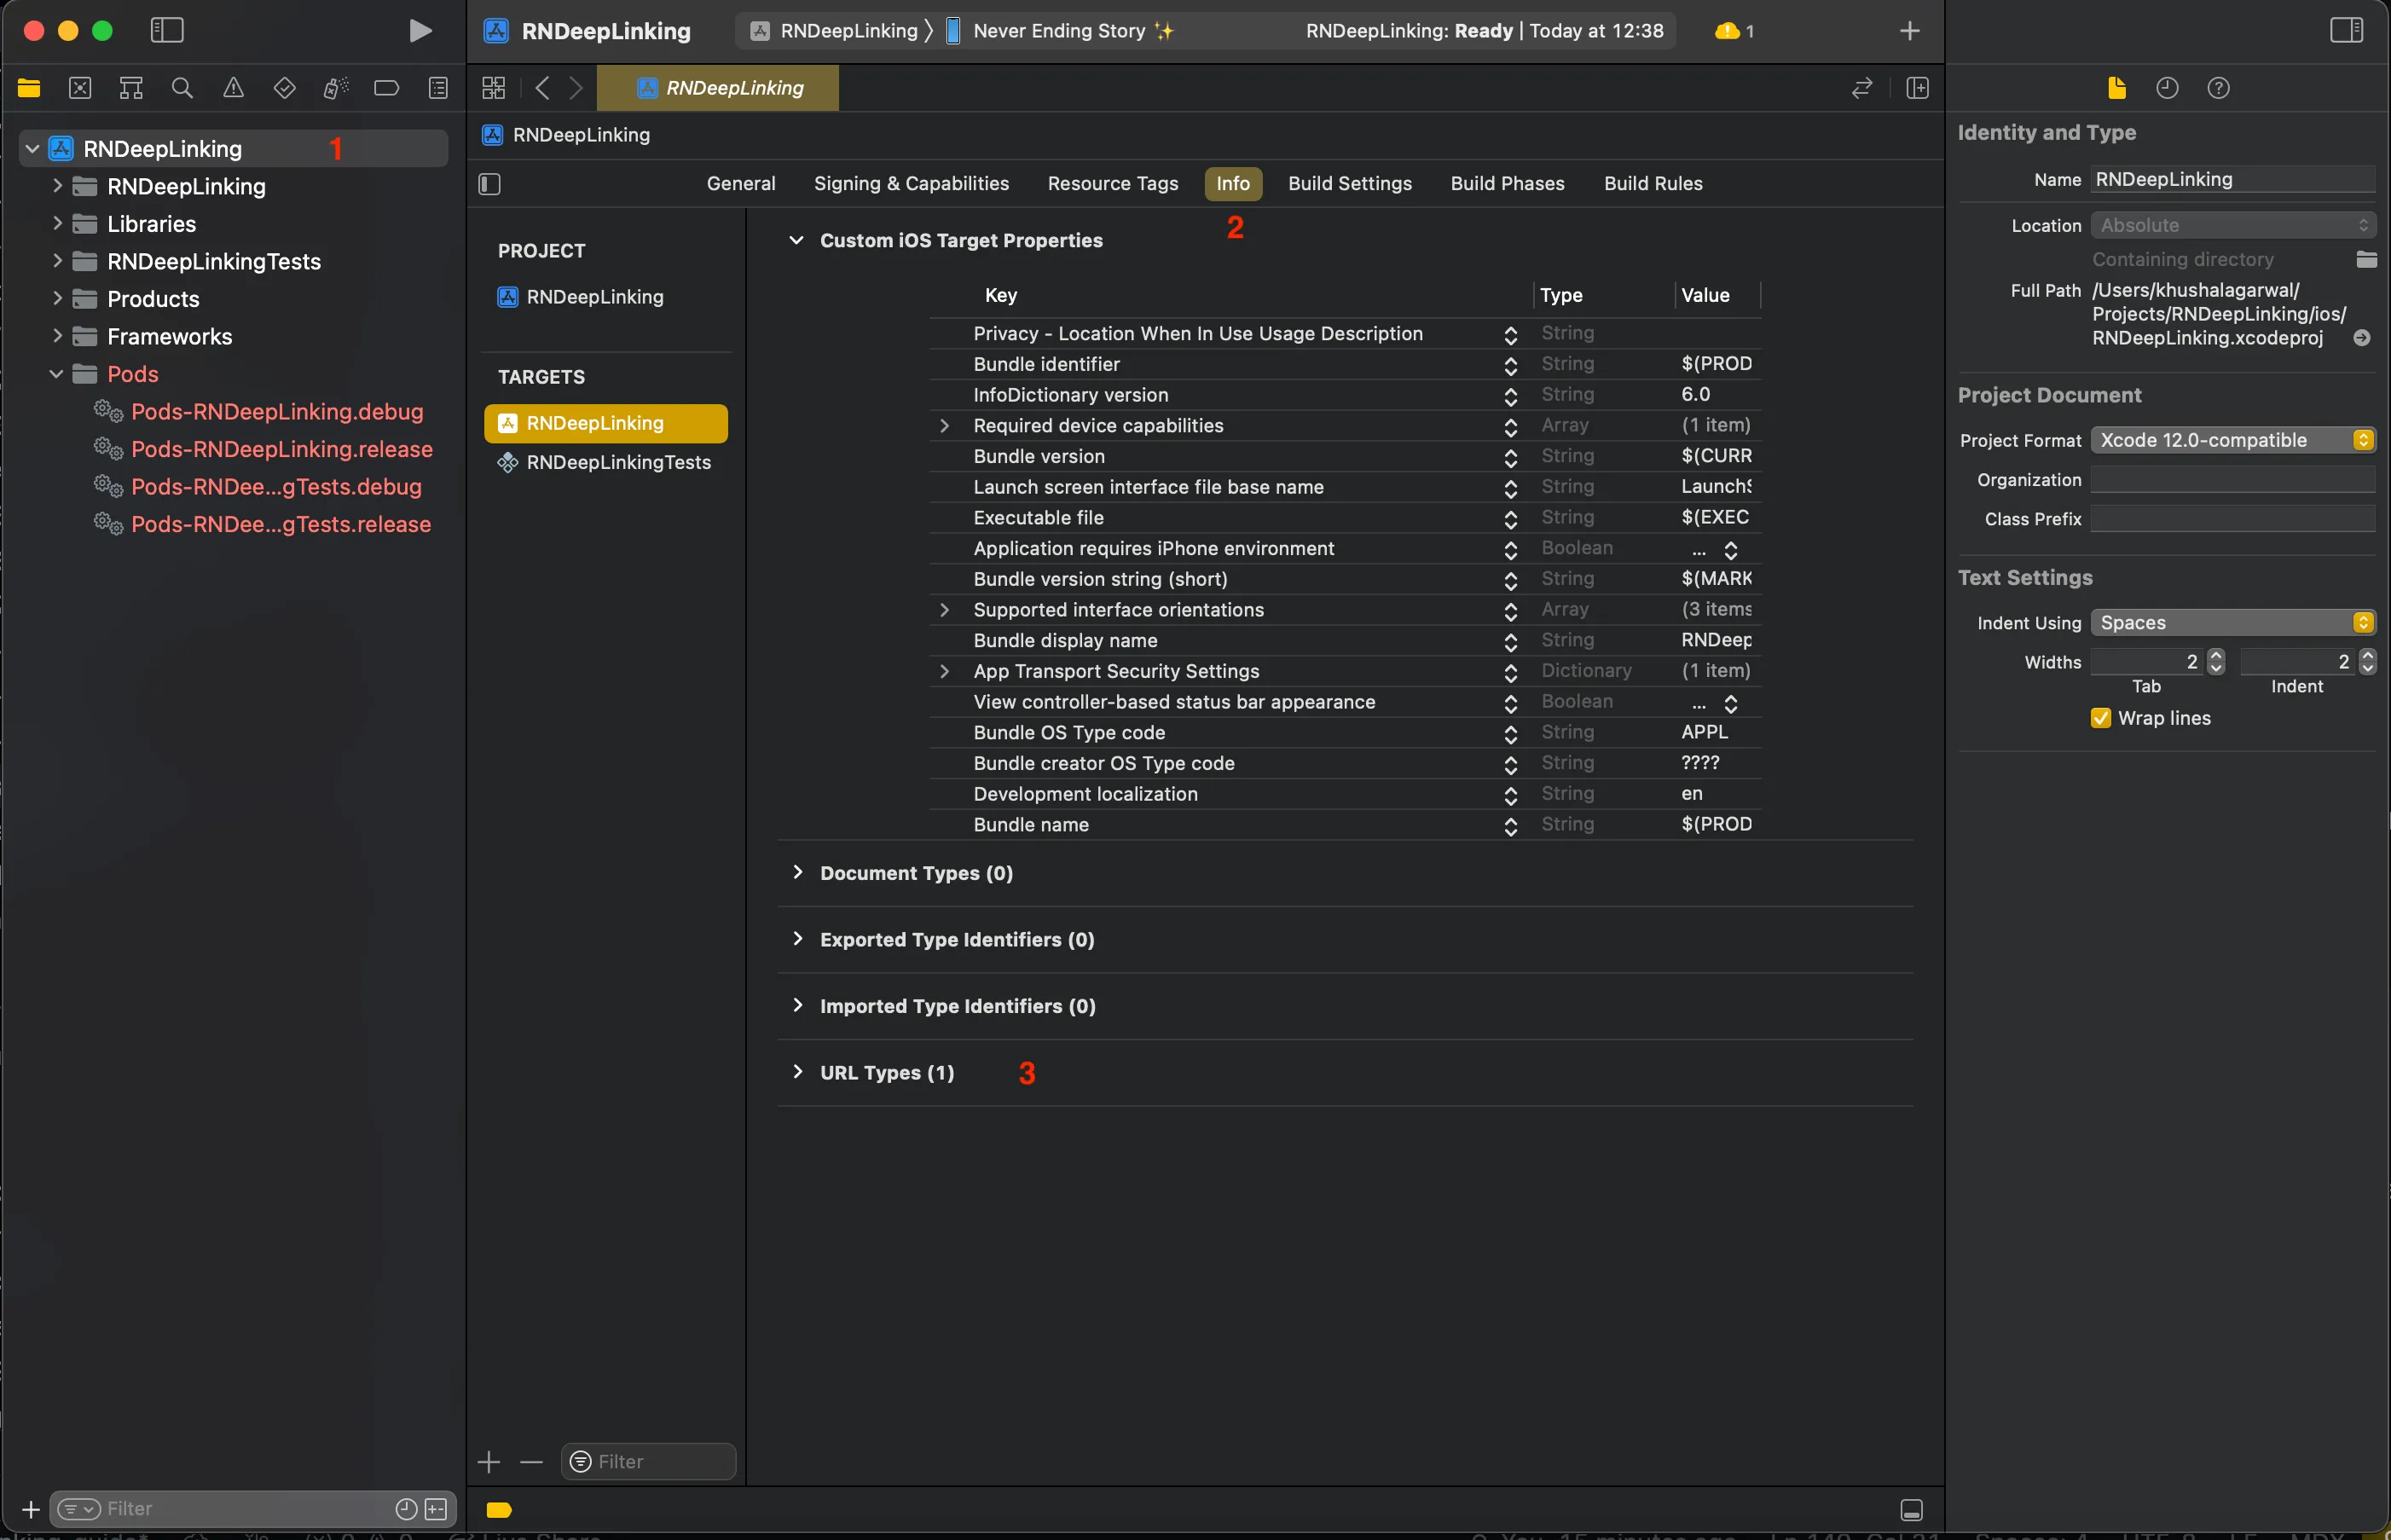Image resolution: width=2391 pixels, height=1540 pixels.
Task: Open the Signing & Capabilities tab
Action: point(910,183)
